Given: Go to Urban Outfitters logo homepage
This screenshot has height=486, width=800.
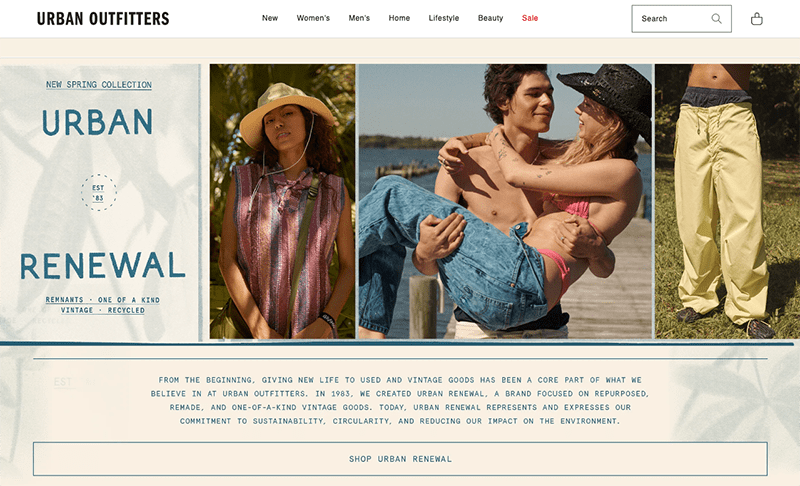Looking at the screenshot, I should [103, 19].
